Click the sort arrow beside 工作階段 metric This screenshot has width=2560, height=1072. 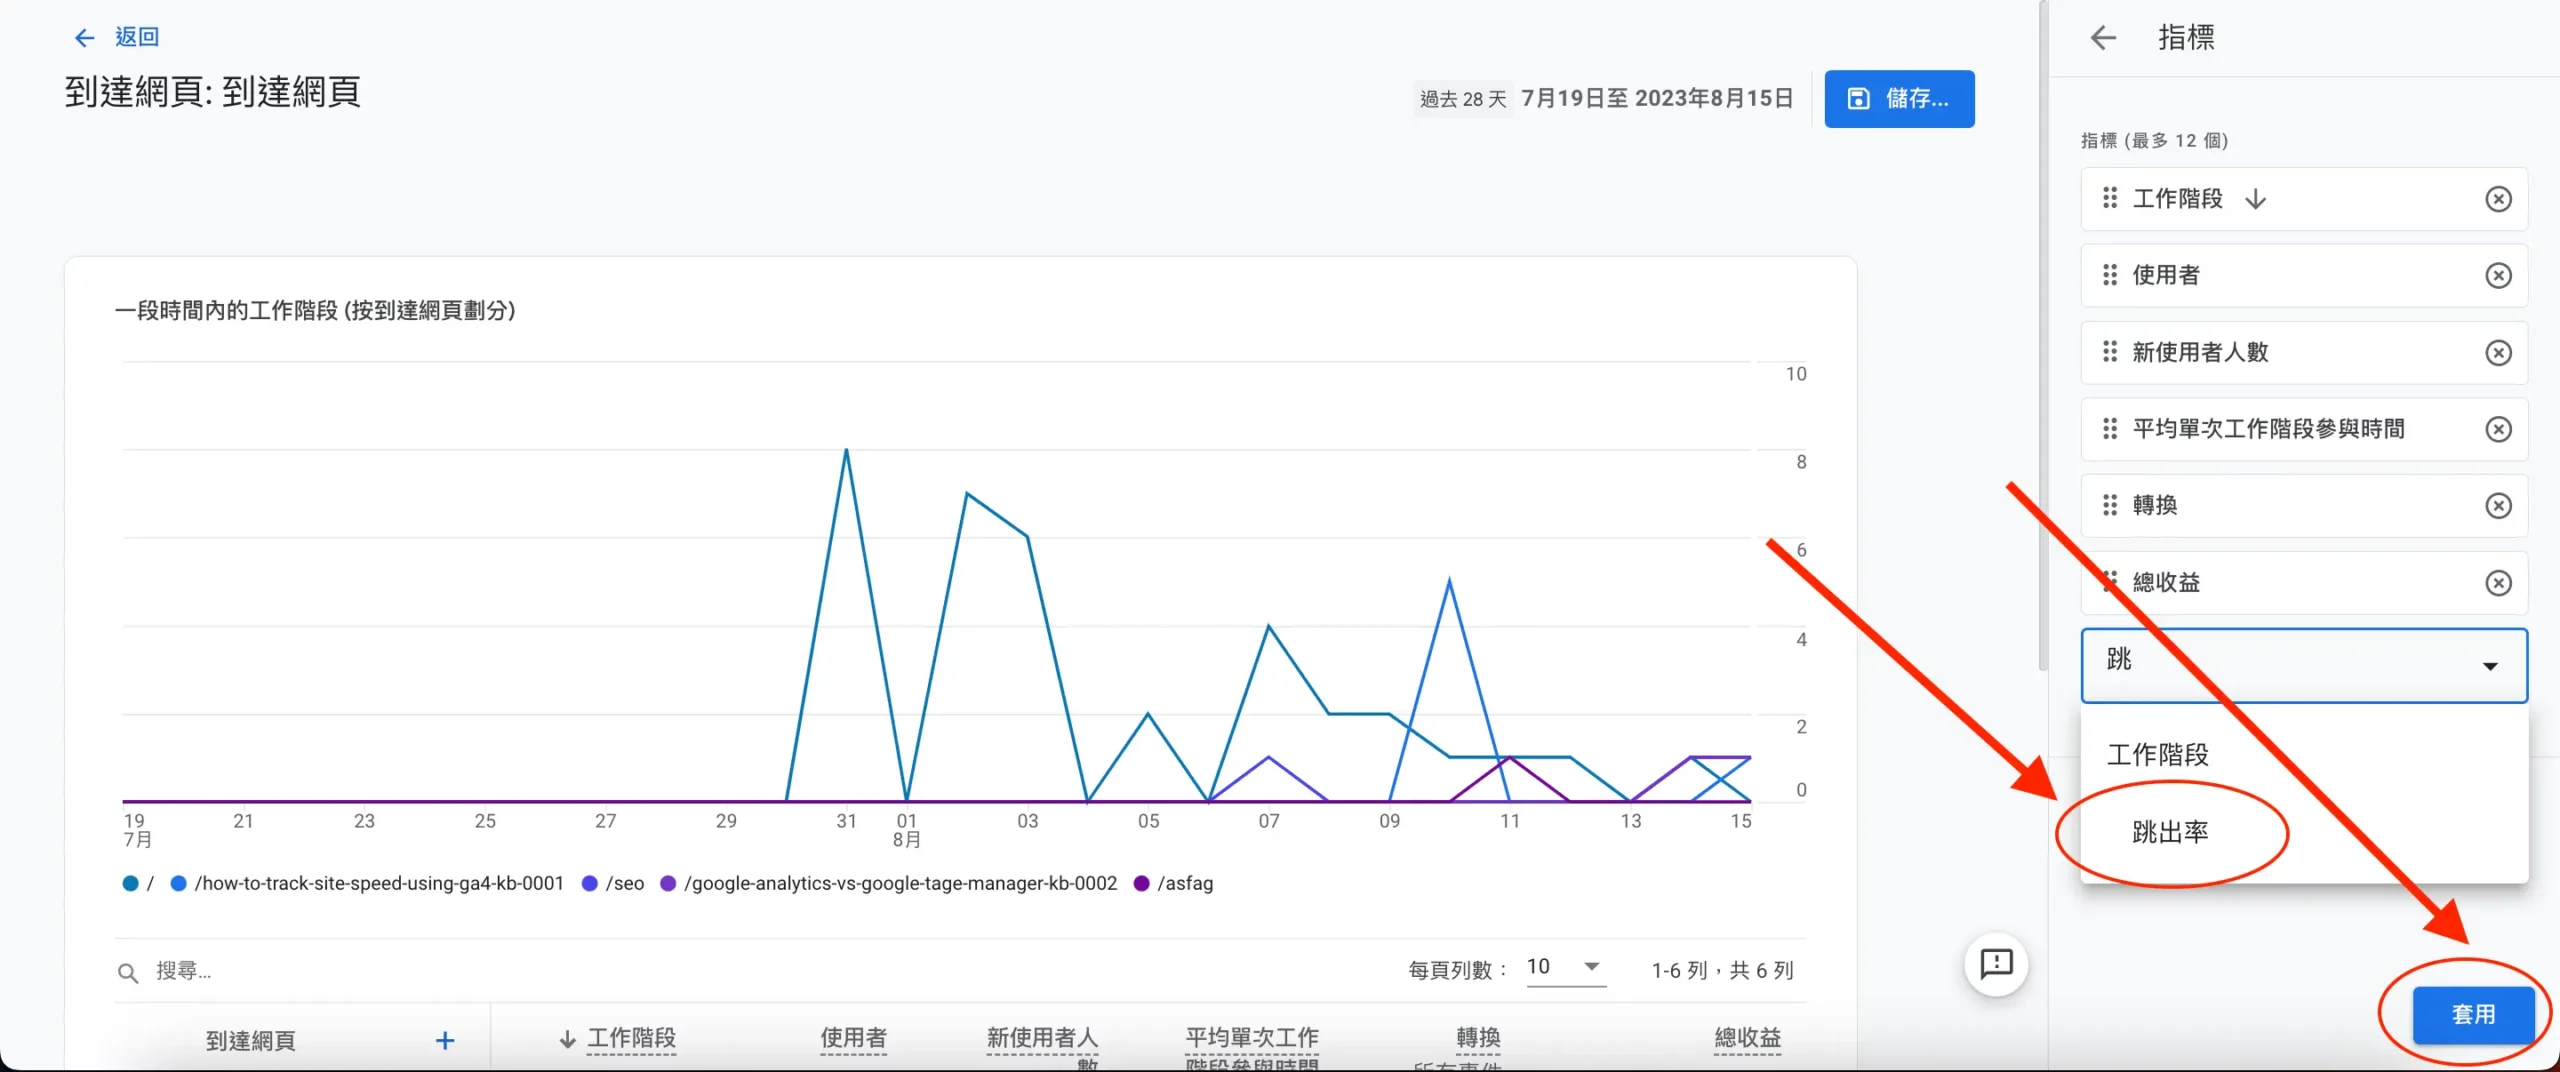coord(2255,199)
